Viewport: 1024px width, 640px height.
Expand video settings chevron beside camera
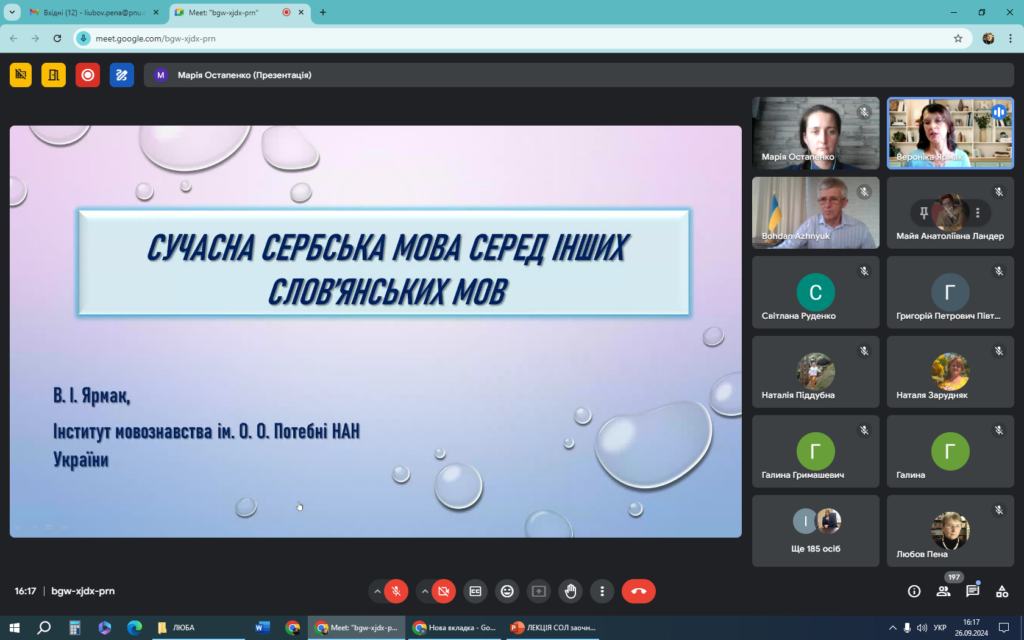click(x=424, y=591)
